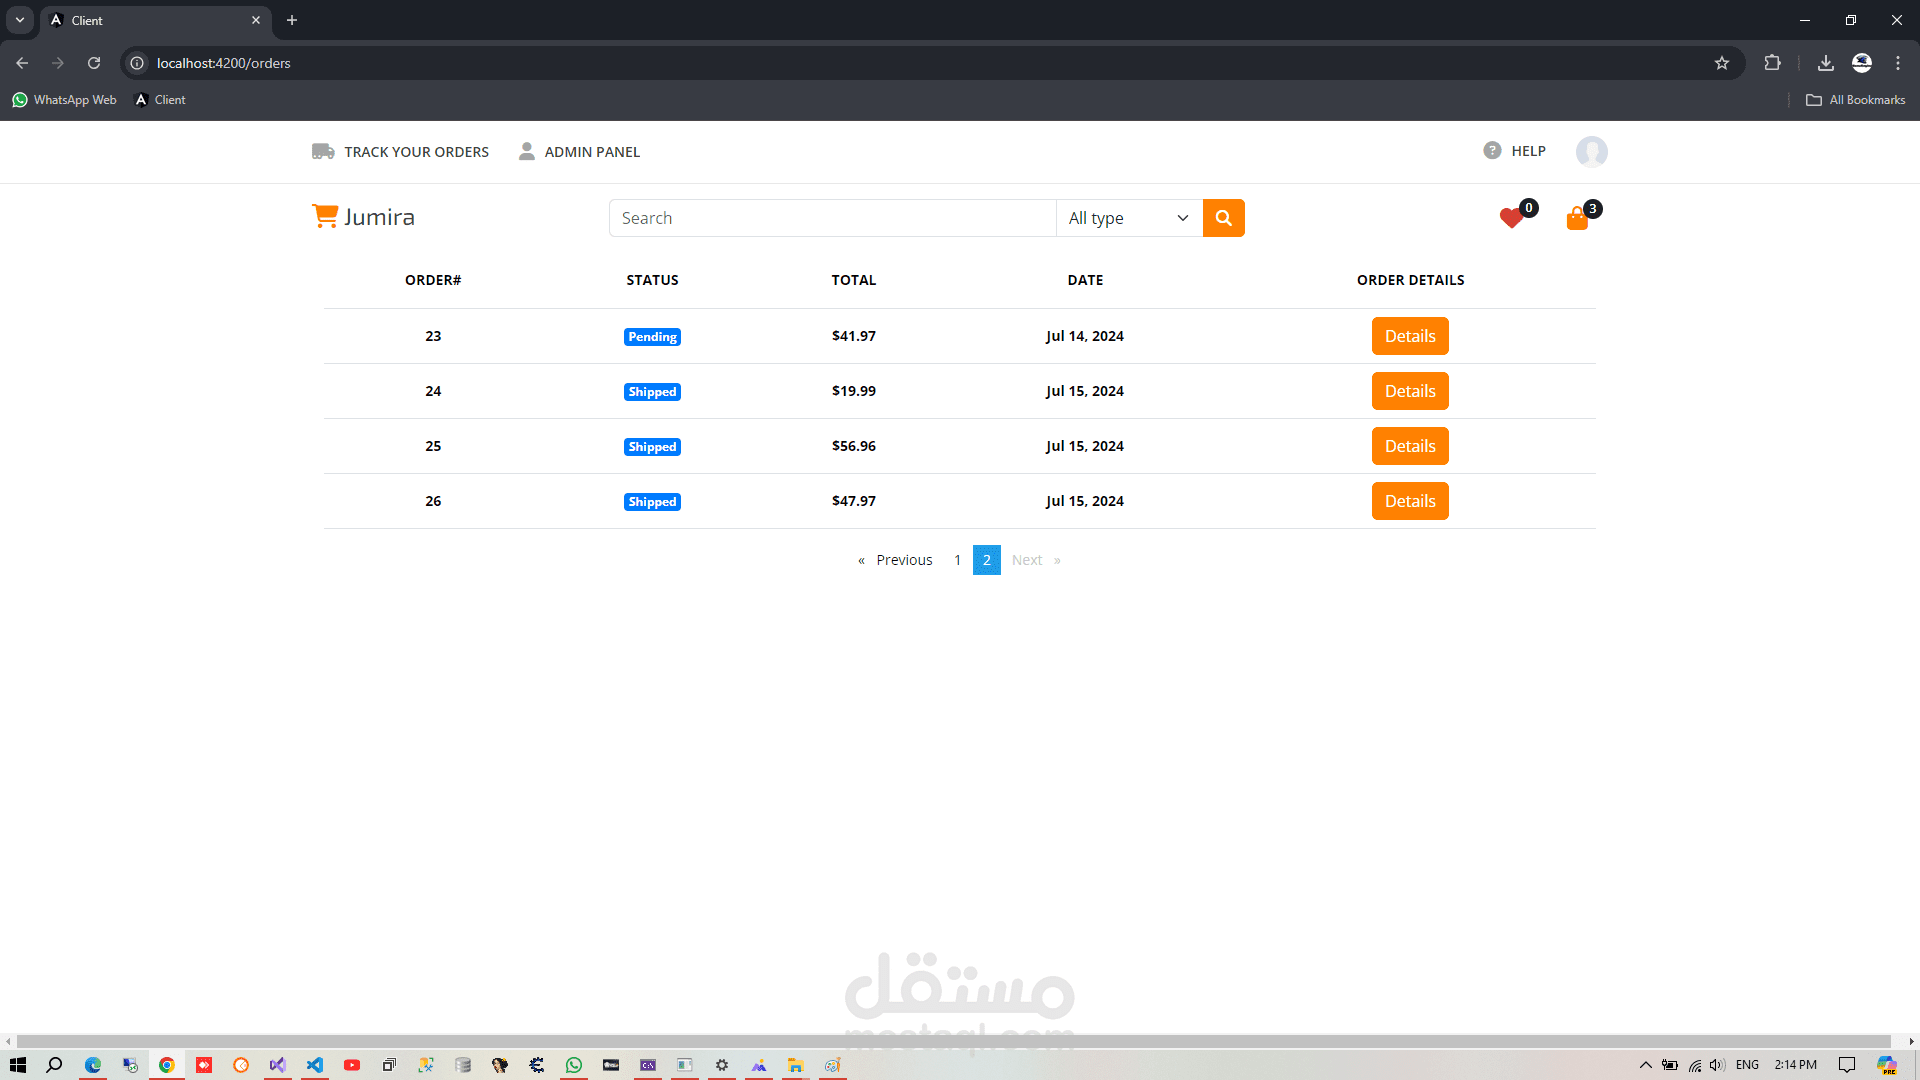Click the Help question mark icon
The width and height of the screenshot is (1920, 1080).
click(1492, 151)
